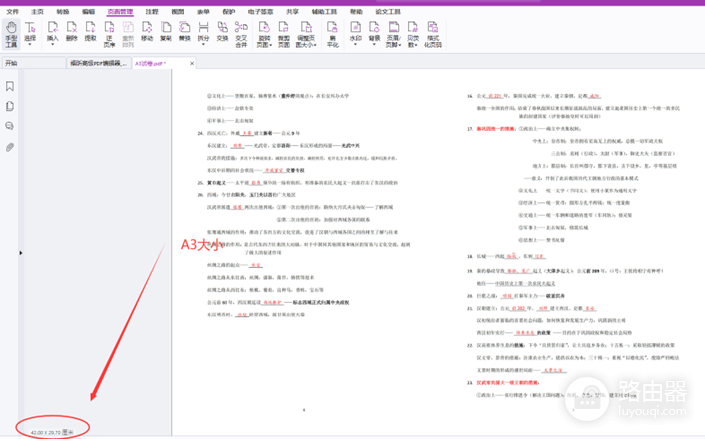Image resolution: width=705 pixels, height=439 pixels.
Task: Click the 裁剪页面 (Crop pages) icon
Action: pyautogui.click(x=284, y=28)
